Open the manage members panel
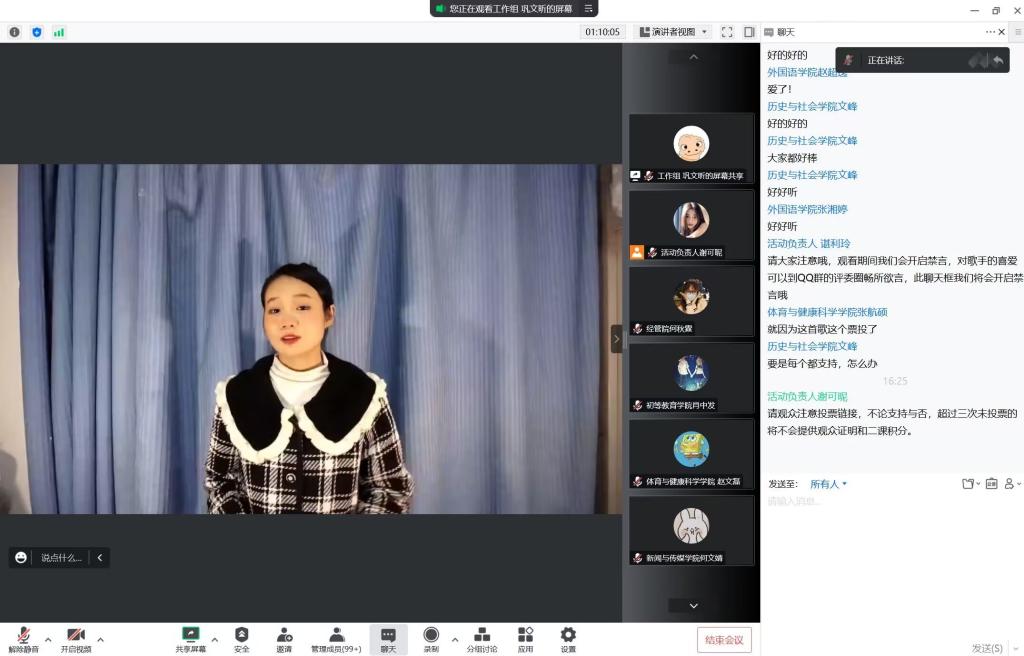This screenshot has width=1024, height=656. click(337, 639)
